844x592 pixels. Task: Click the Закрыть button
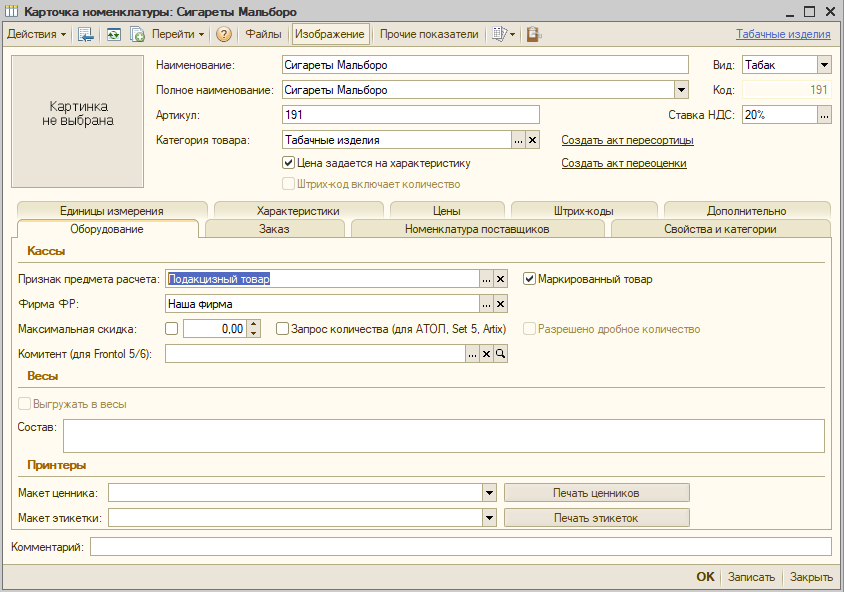coord(811,577)
